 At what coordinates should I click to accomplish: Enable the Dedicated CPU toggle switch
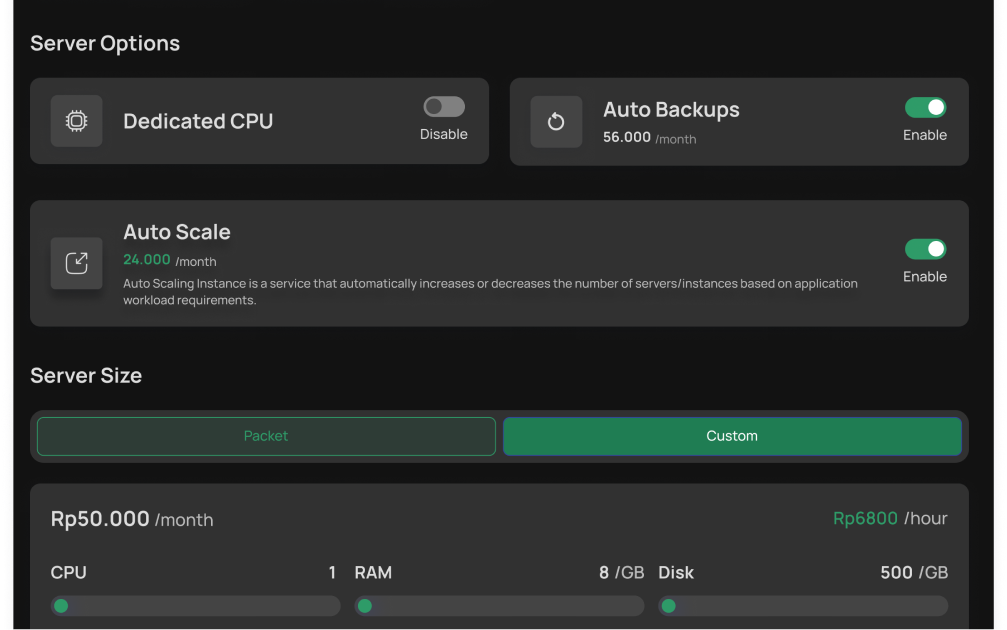(x=443, y=107)
